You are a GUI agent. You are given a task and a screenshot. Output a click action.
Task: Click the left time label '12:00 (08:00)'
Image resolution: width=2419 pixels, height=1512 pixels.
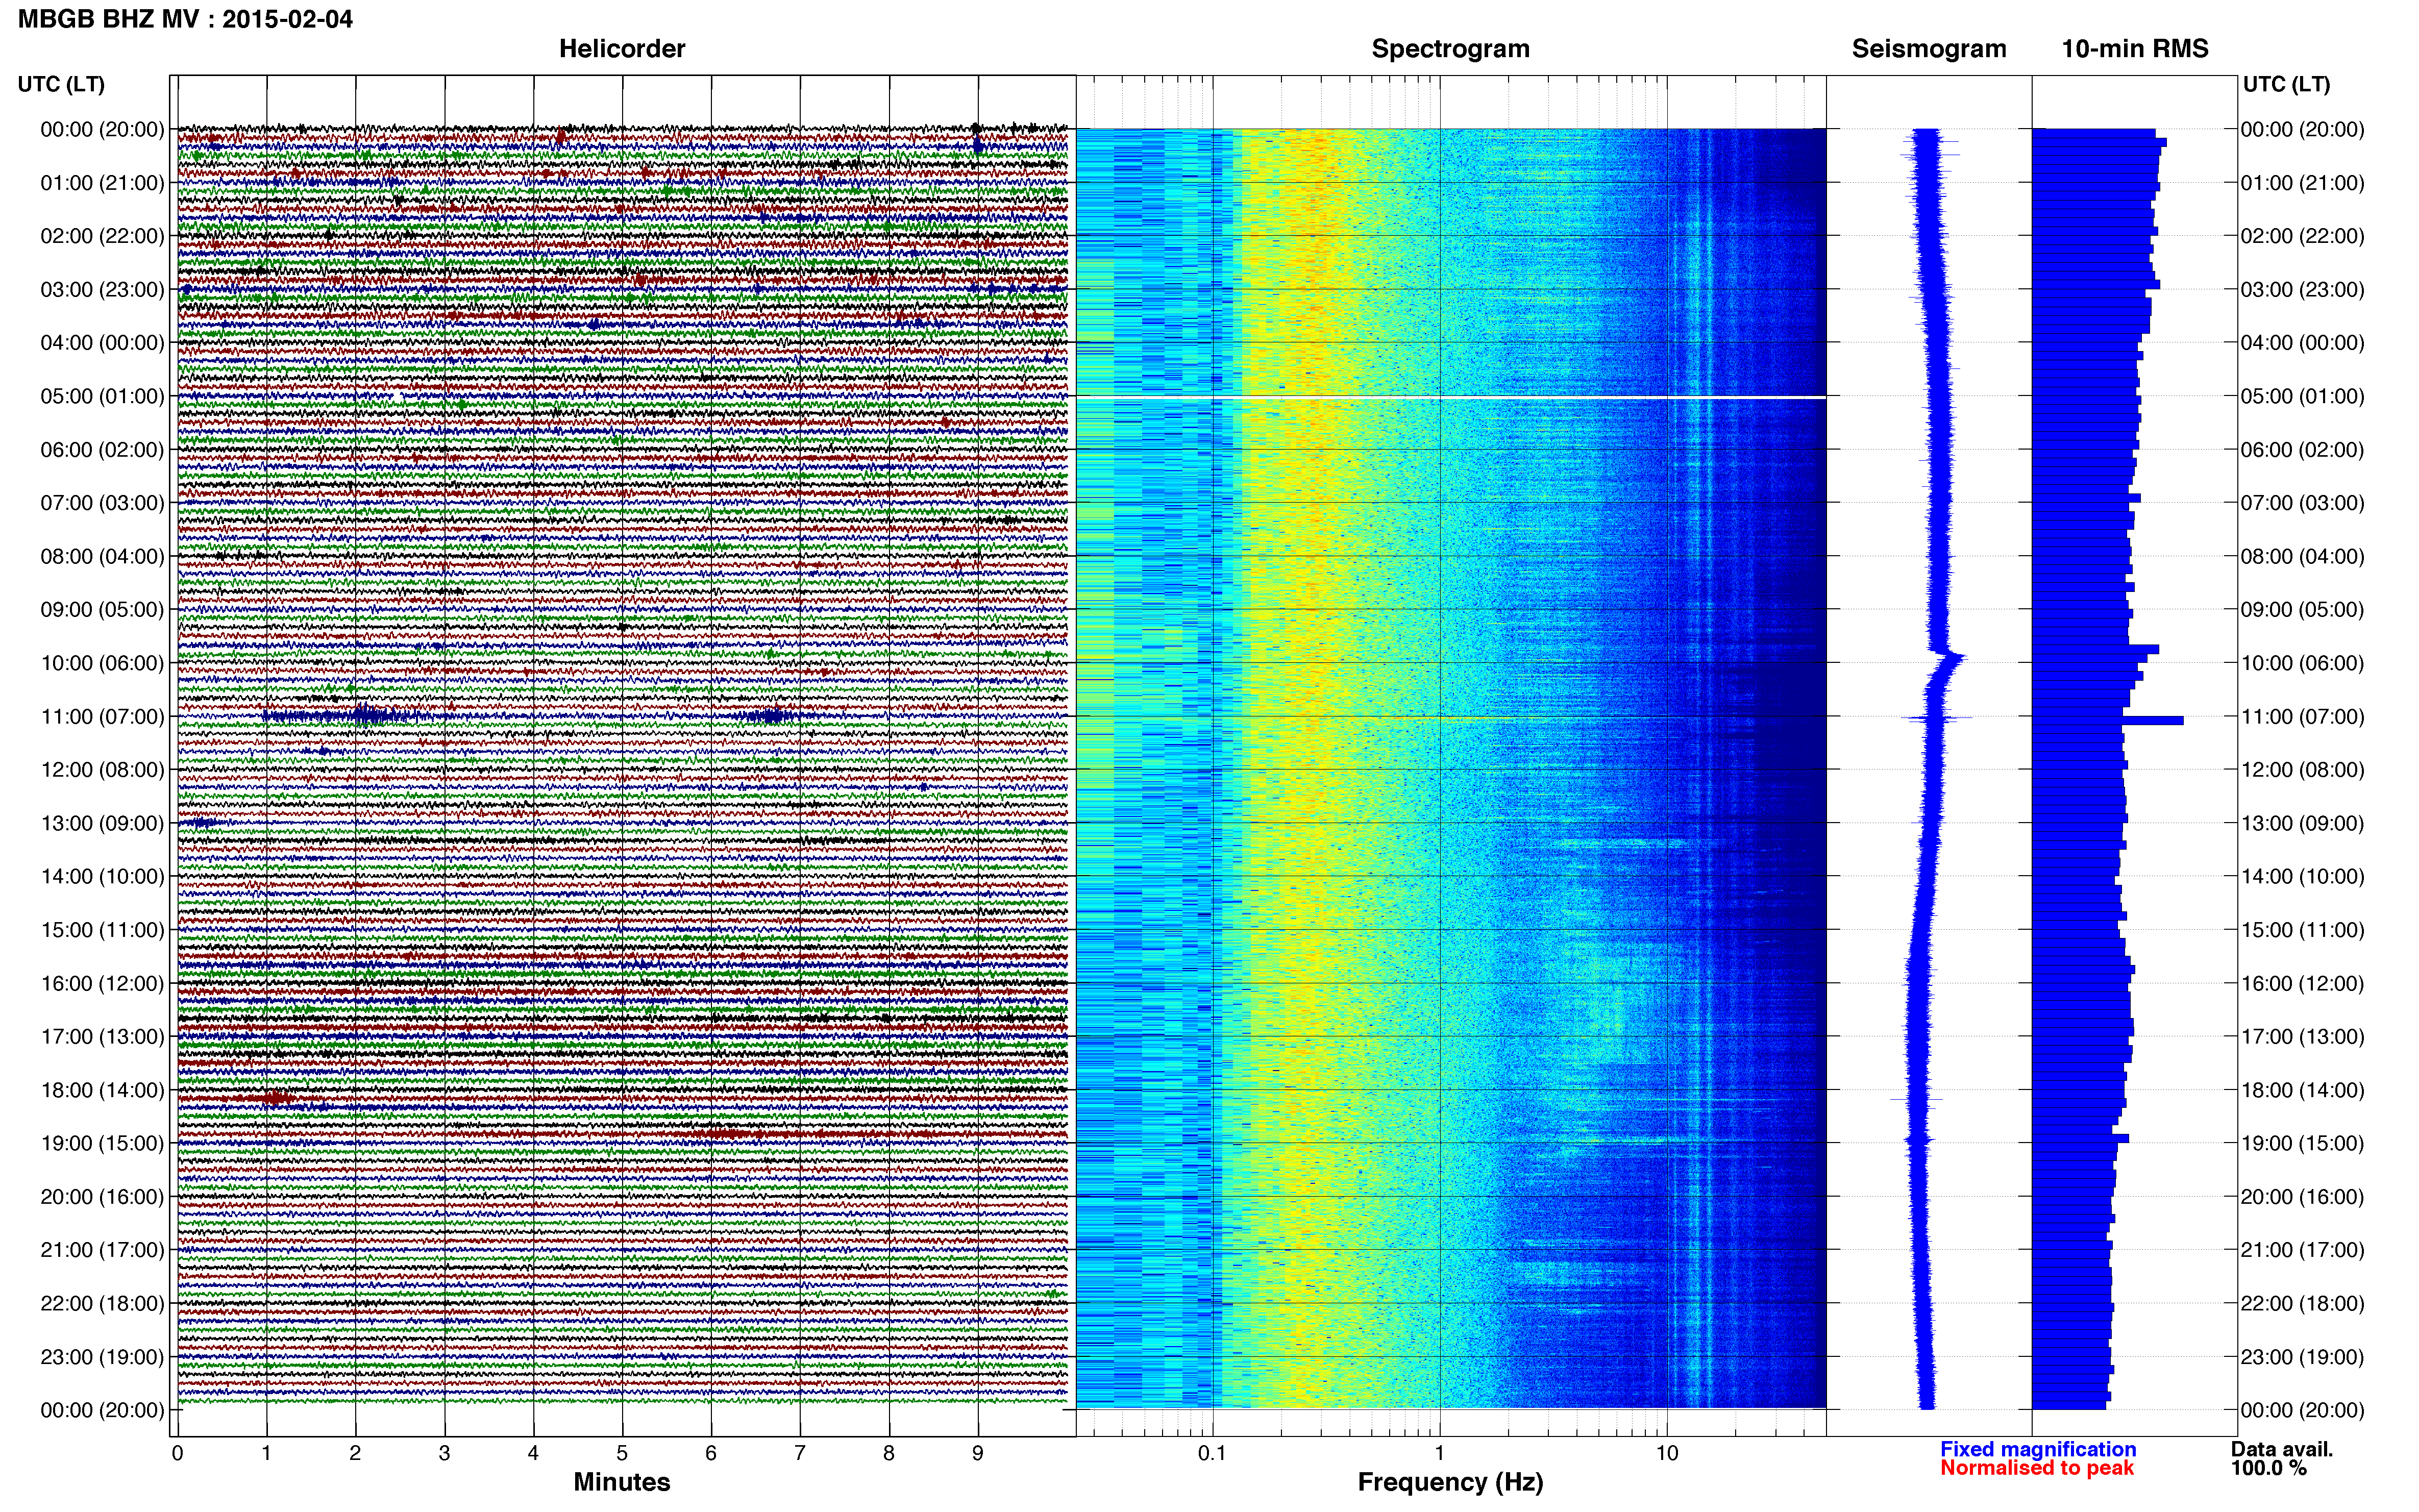[102, 770]
